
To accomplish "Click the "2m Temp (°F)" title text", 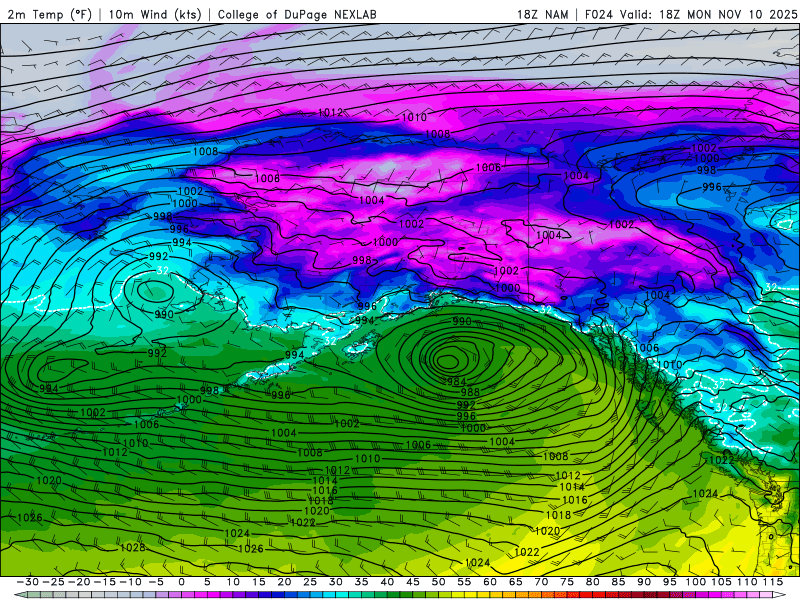I will click(x=49, y=14).
